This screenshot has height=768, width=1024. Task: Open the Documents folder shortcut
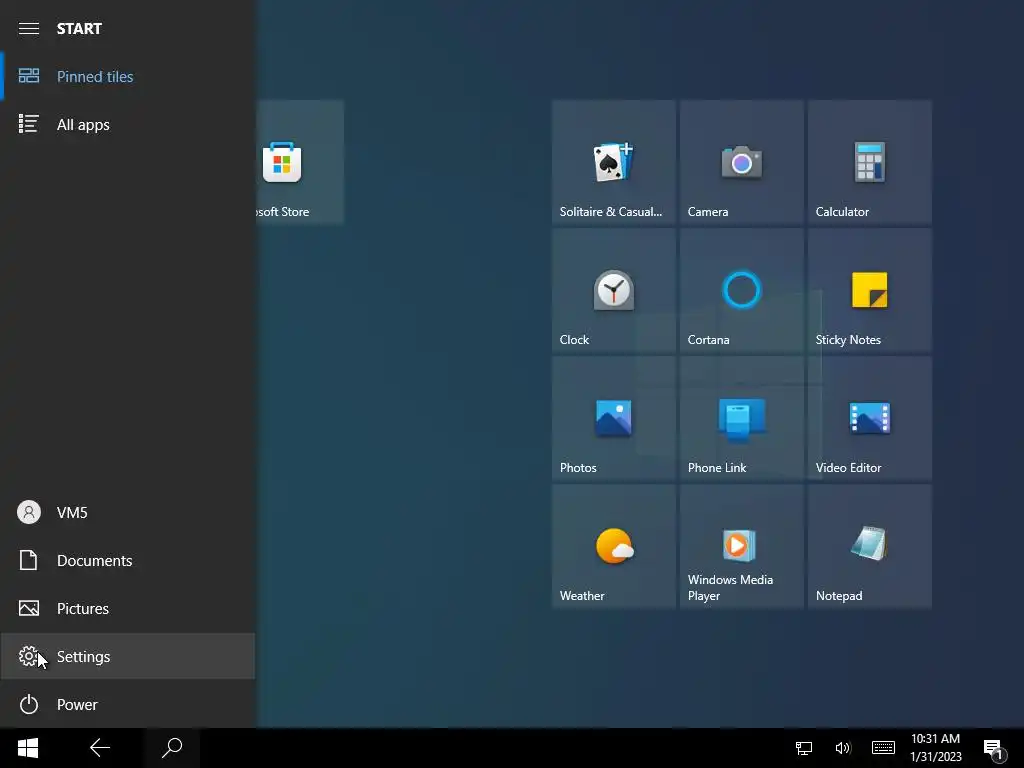127,560
